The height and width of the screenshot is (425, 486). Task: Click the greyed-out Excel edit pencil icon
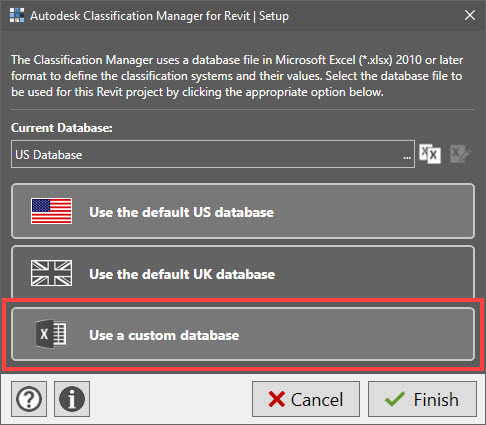pyautogui.click(x=460, y=154)
